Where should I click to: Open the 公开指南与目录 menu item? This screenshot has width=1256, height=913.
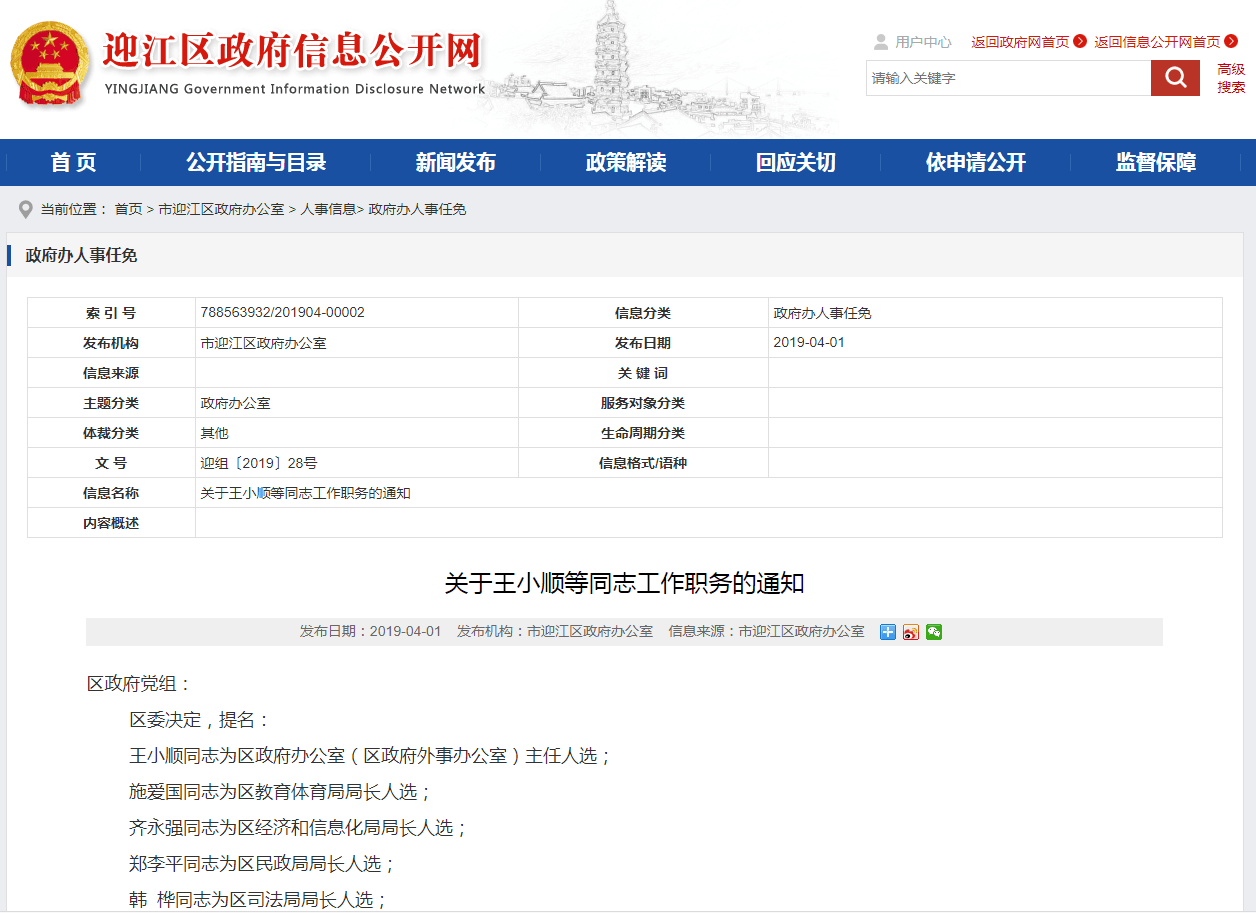click(256, 163)
